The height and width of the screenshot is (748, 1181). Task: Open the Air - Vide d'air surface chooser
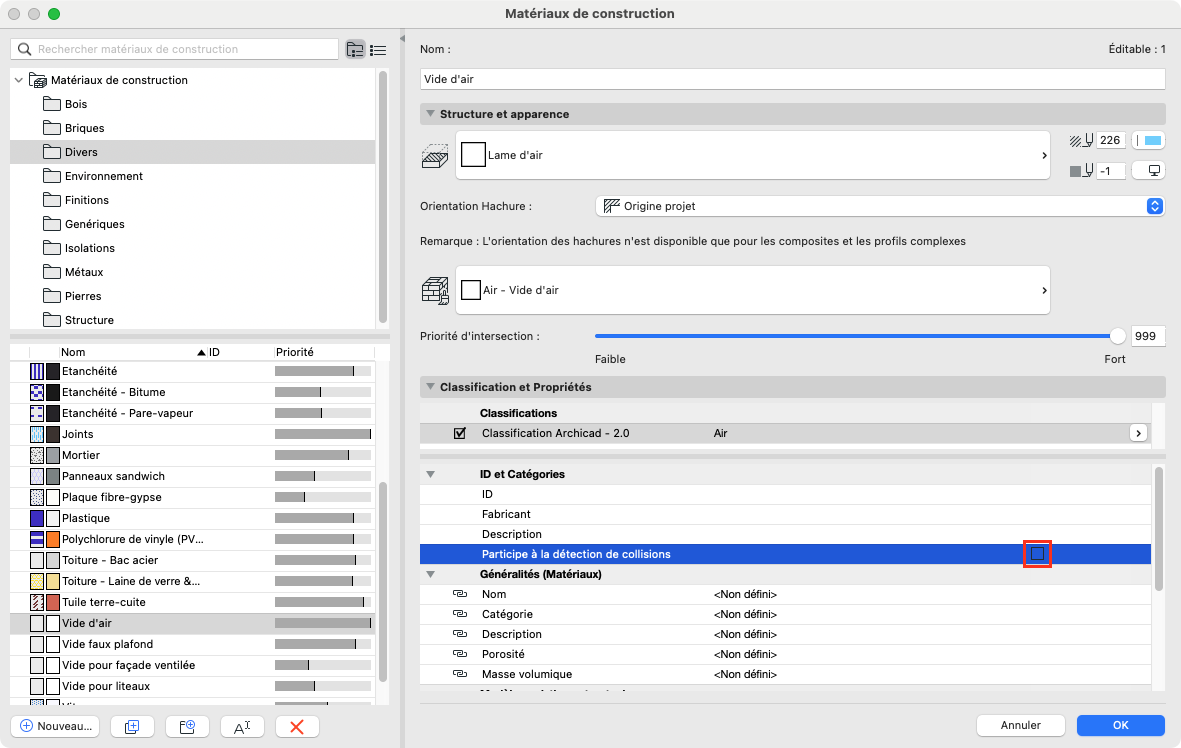[x=752, y=290]
